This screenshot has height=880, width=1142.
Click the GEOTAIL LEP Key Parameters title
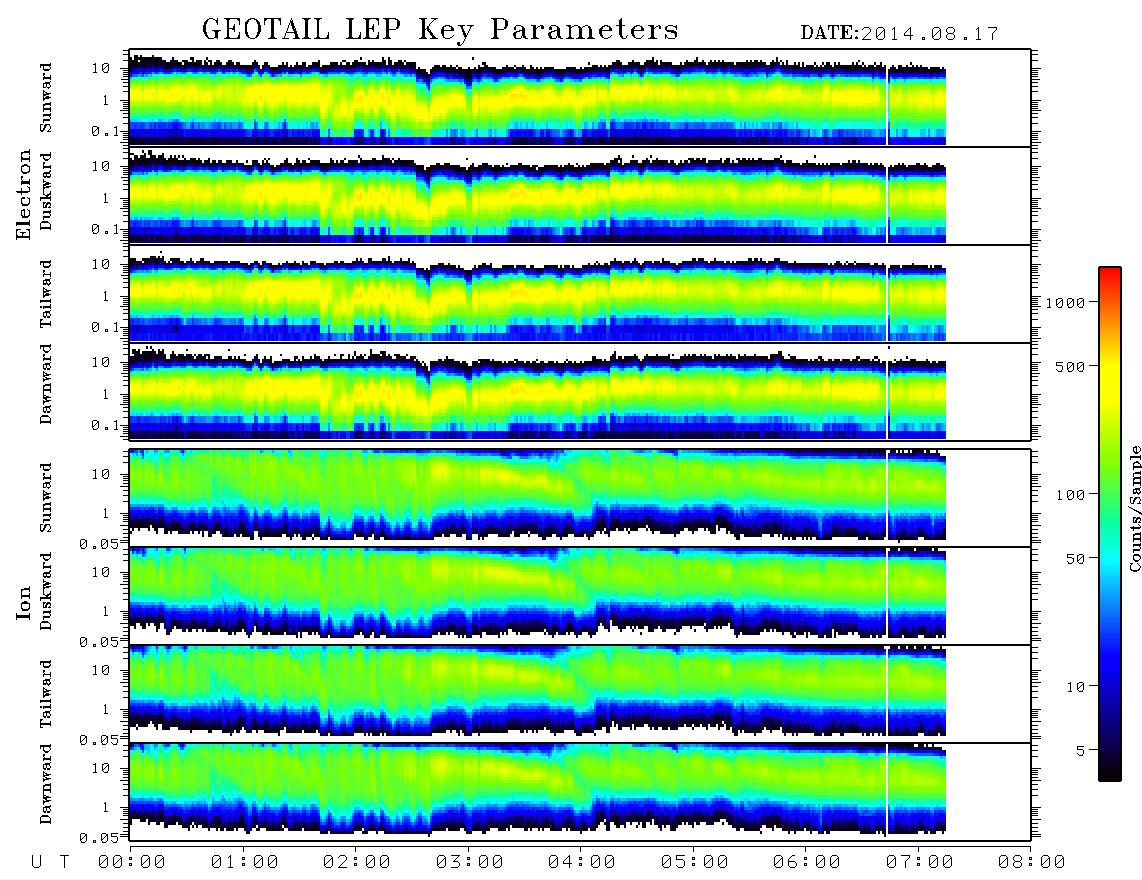(440, 30)
